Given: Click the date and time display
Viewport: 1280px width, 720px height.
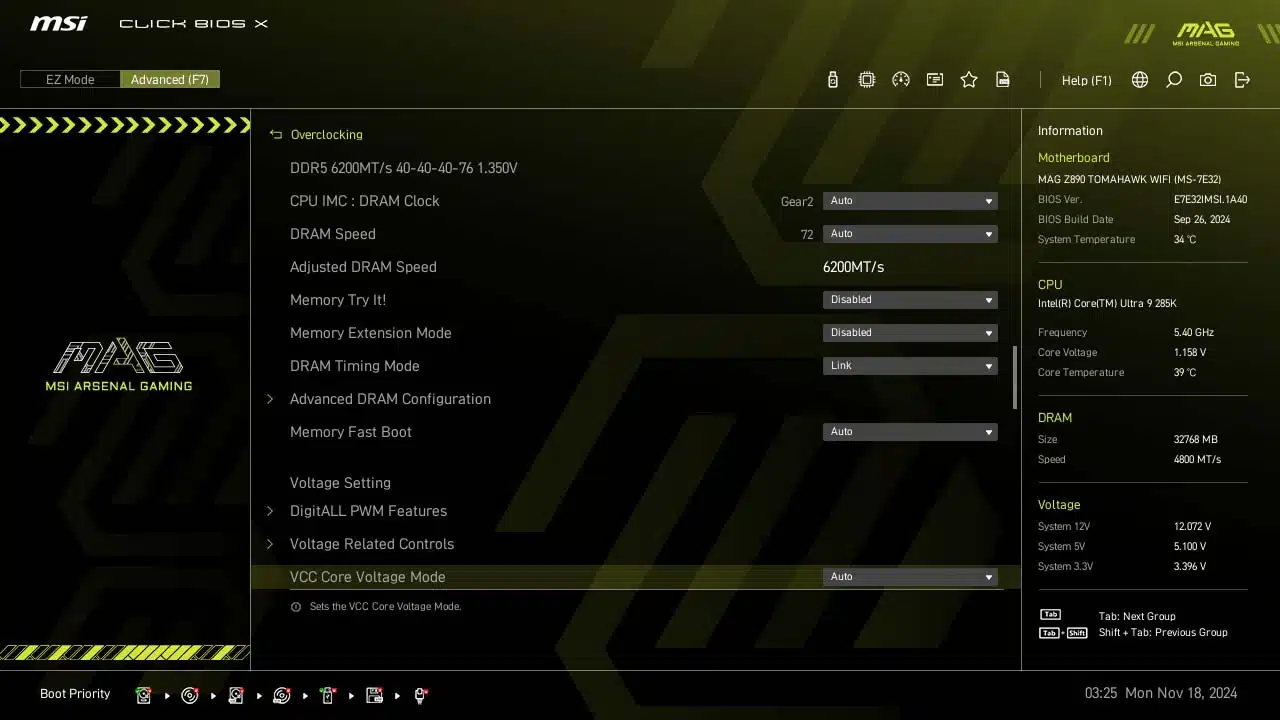Looking at the screenshot, I should pyautogui.click(x=1161, y=693).
